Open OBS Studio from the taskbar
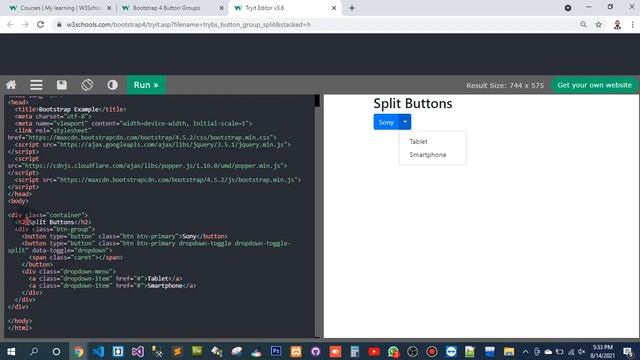This screenshot has height=360, width=640. pyautogui.click(x=413, y=351)
